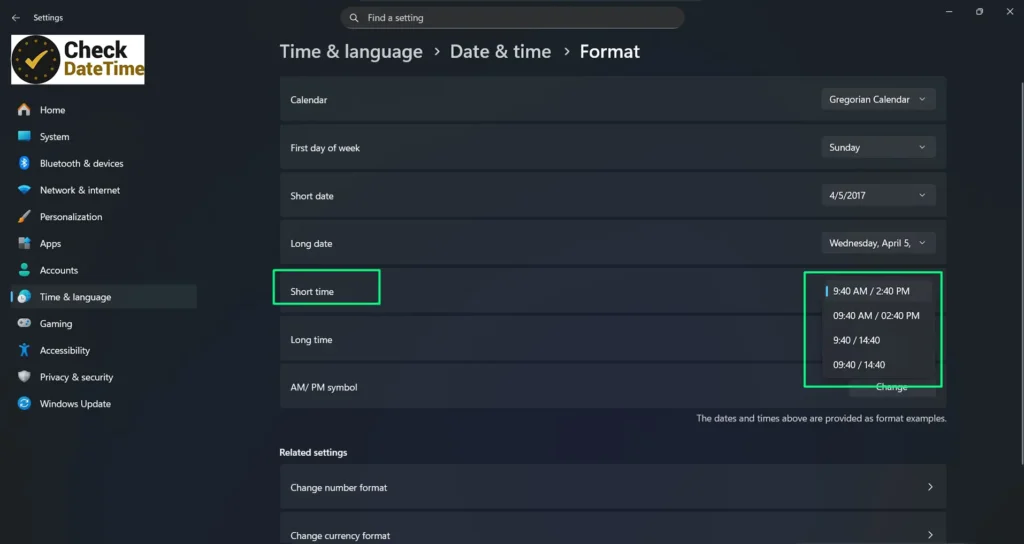Image resolution: width=1024 pixels, height=544 pixels.
Task: Open Bluetooth & devices section
Action: pos(104,163)
